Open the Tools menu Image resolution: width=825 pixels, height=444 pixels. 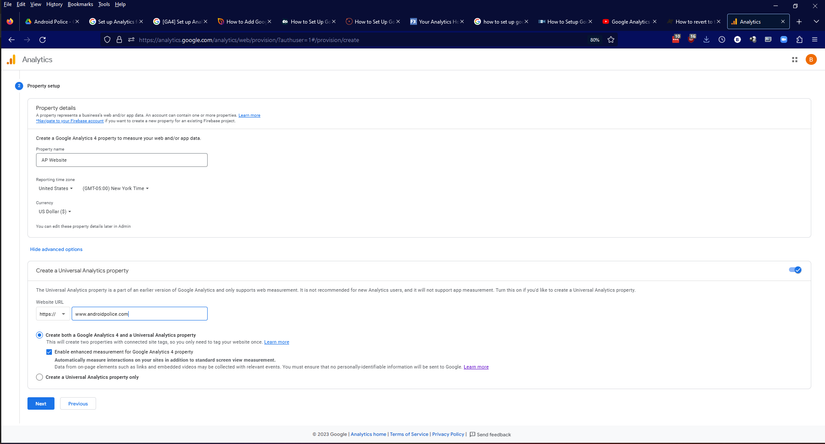point(104,4)
